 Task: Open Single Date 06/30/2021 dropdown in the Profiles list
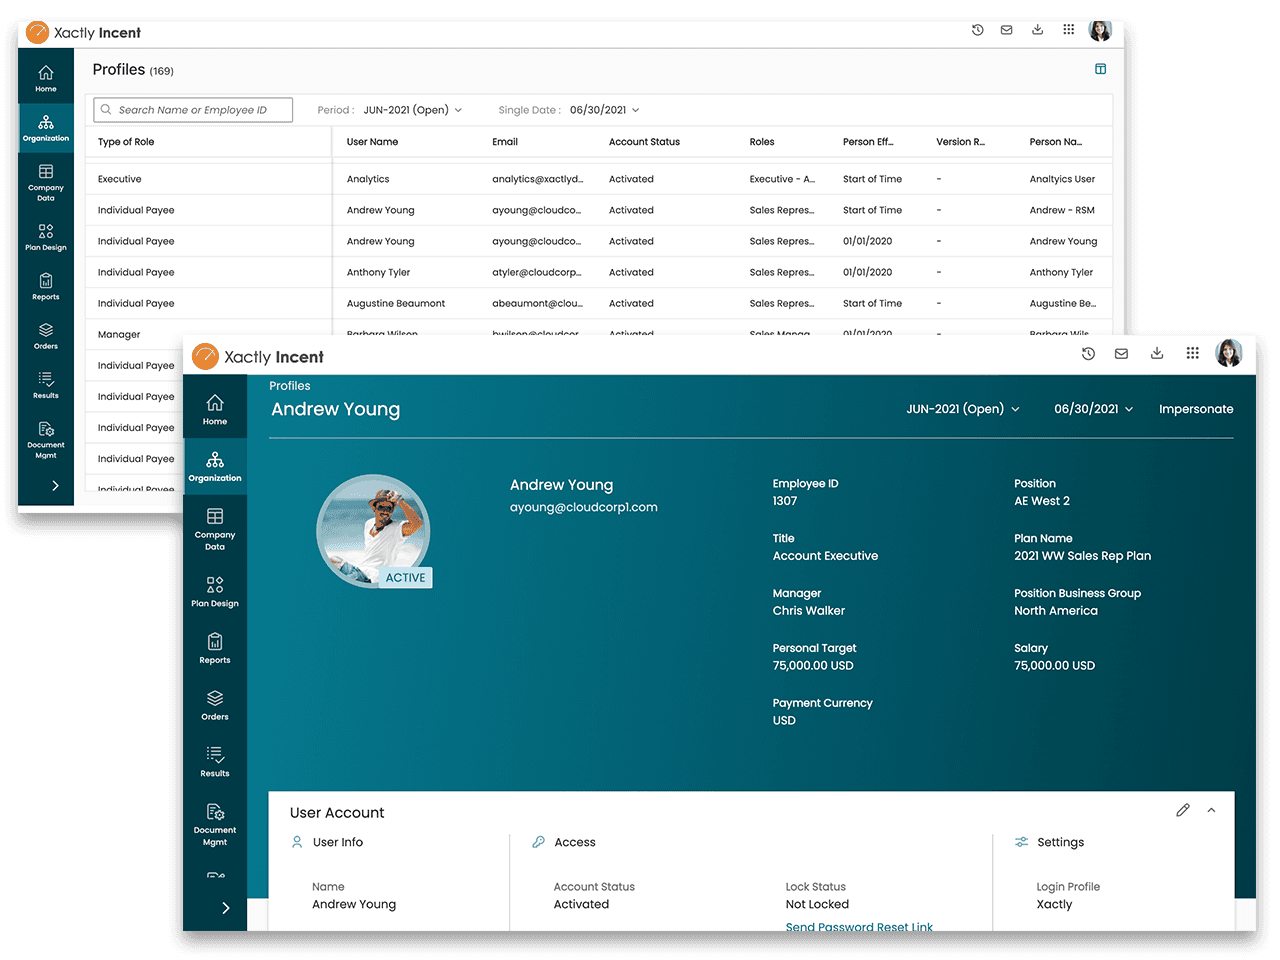point(605,110)
